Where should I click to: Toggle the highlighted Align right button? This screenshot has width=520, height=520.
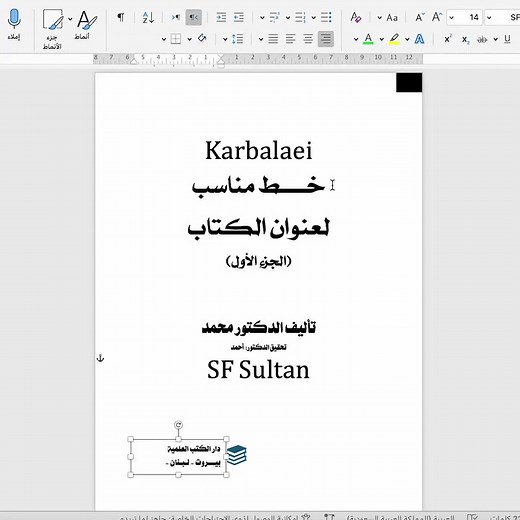point(326,39)
